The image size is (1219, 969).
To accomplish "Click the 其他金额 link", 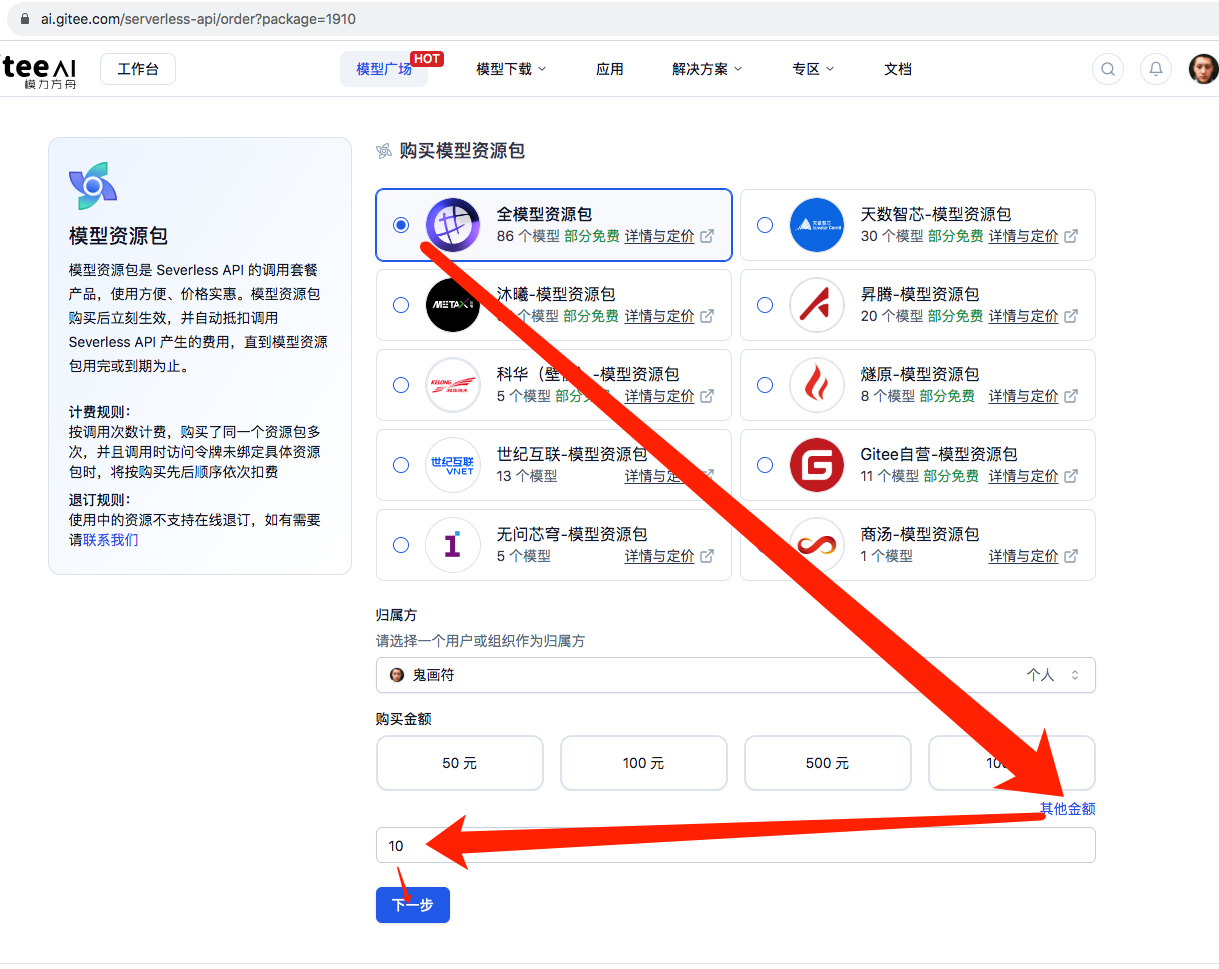I will 1068,809.
